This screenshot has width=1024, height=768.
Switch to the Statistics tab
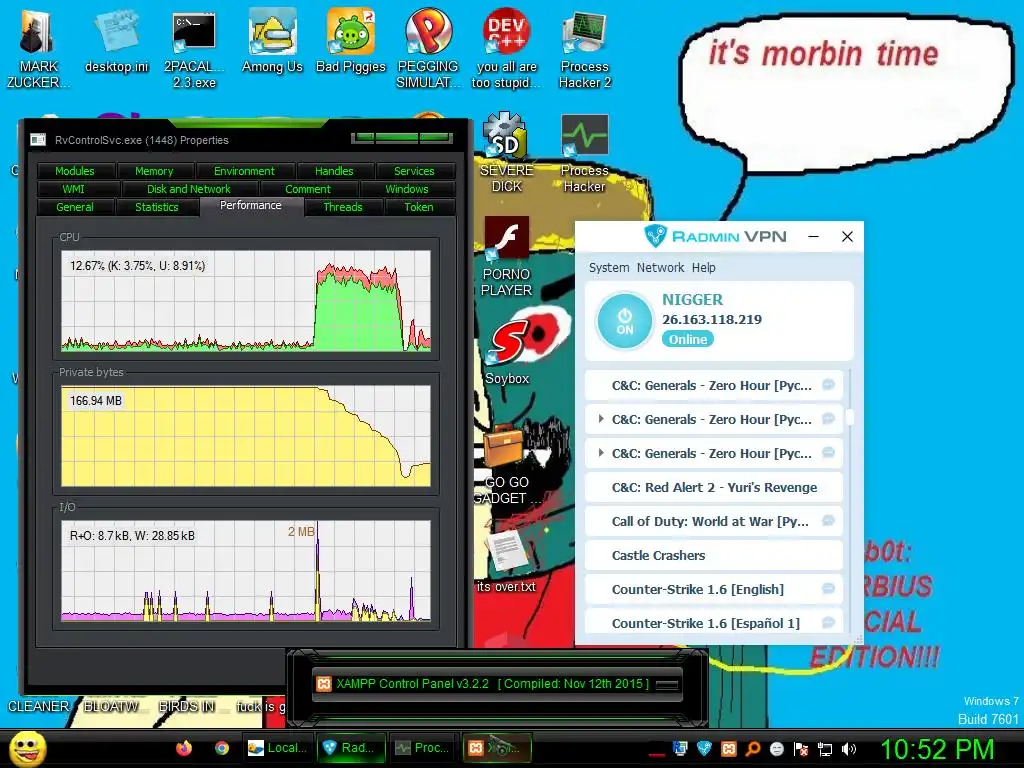[157, 207]
